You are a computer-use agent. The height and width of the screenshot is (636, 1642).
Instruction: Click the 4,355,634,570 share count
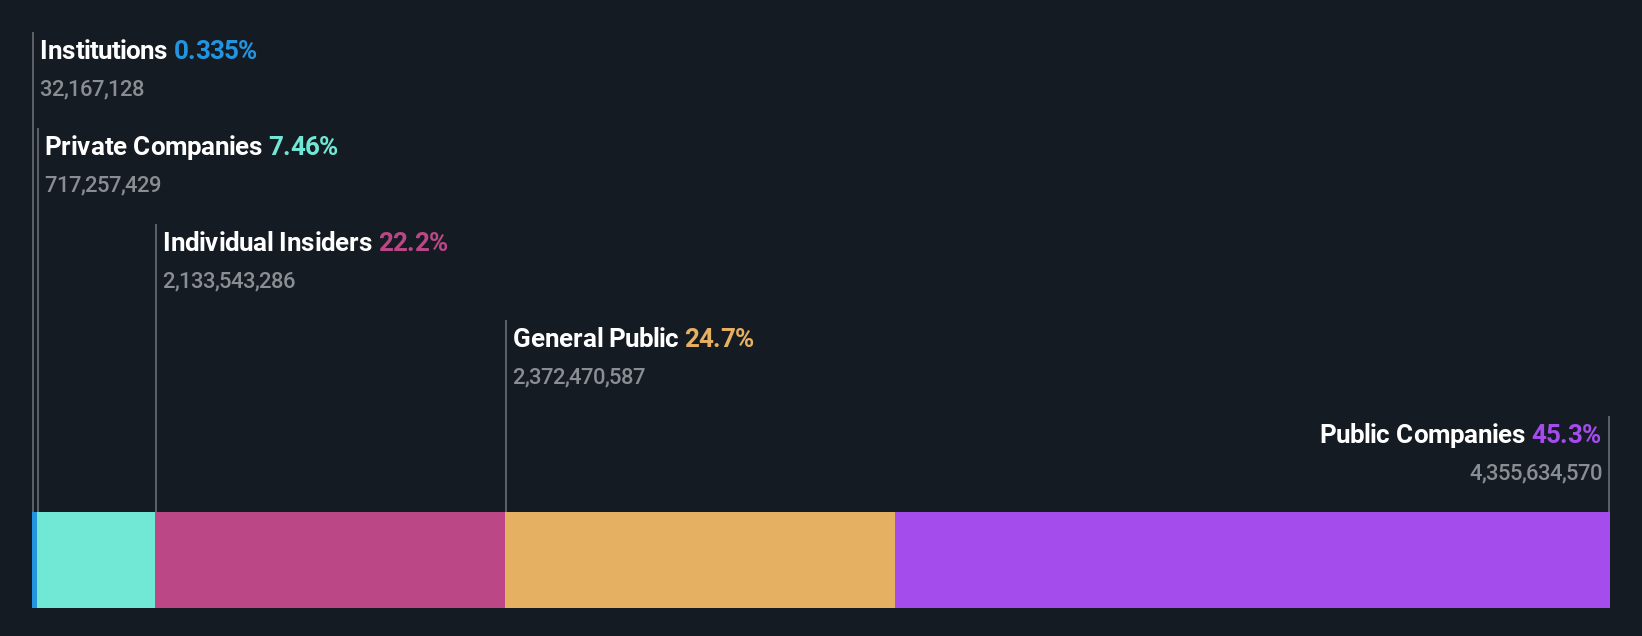coord(1536,473)
